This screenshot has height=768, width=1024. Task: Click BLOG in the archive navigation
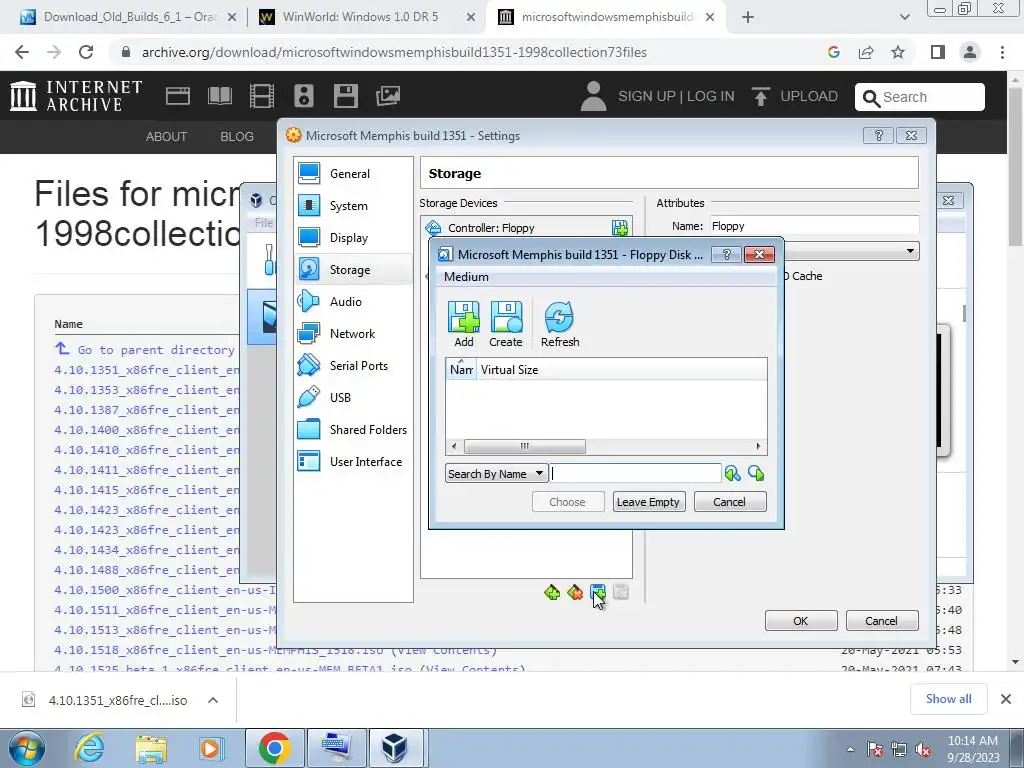pos(236,136)
